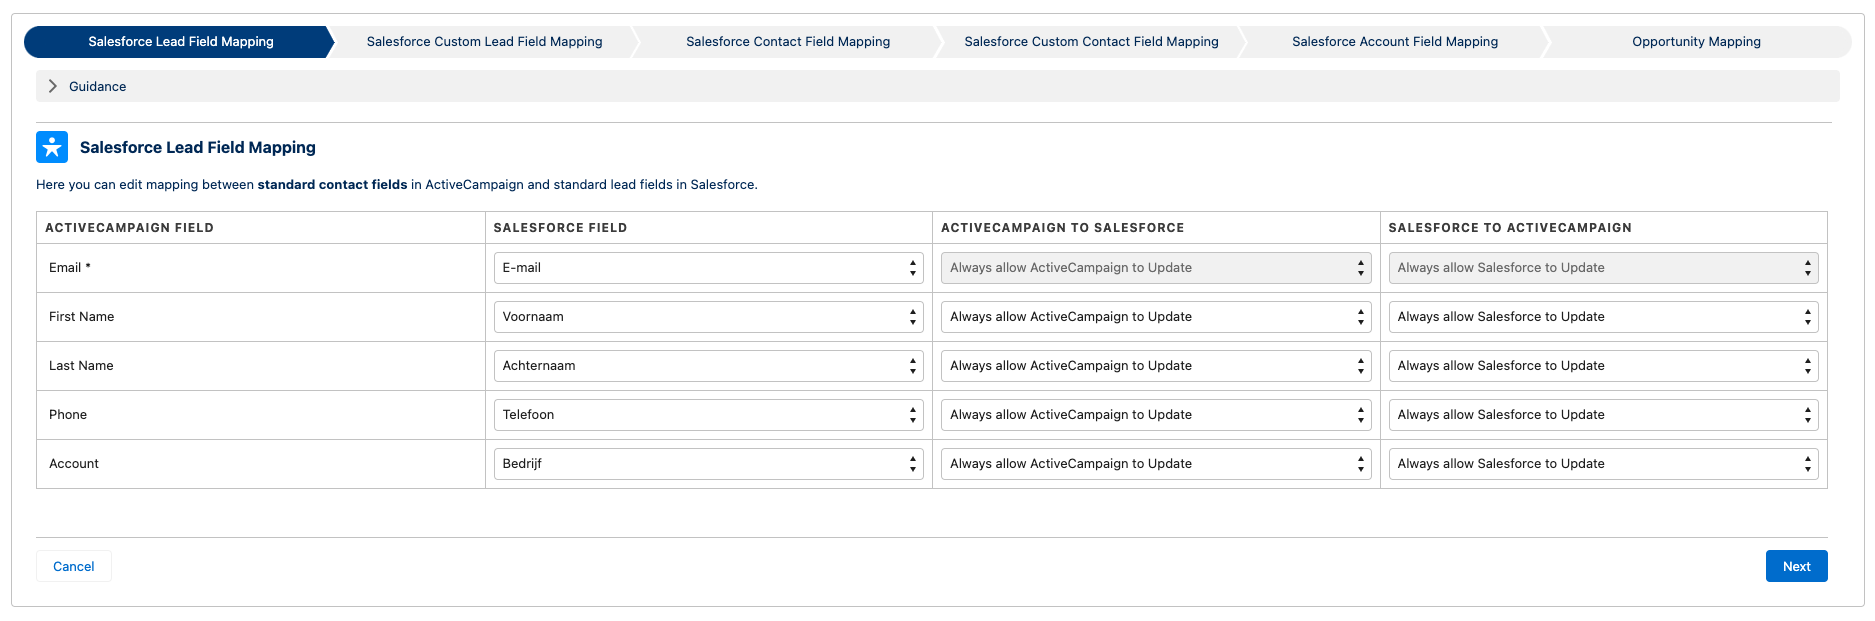Click the SALESFORCE FIELD column header

pos(560,228)
